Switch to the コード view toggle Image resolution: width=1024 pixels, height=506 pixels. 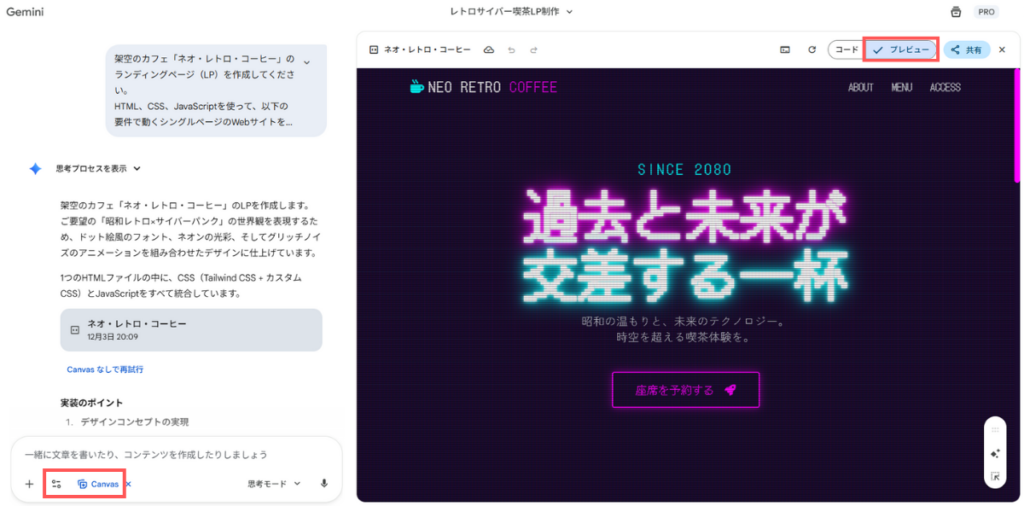click(x=847, y=50)
